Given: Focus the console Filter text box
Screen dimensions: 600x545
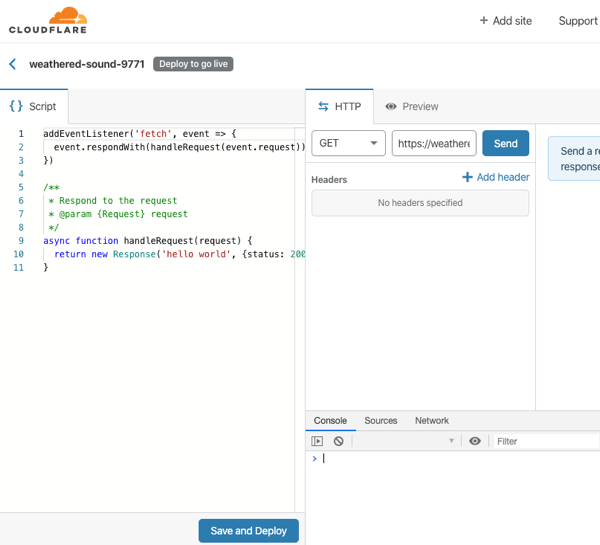Looking at the screenshot, I should [545, 441].
